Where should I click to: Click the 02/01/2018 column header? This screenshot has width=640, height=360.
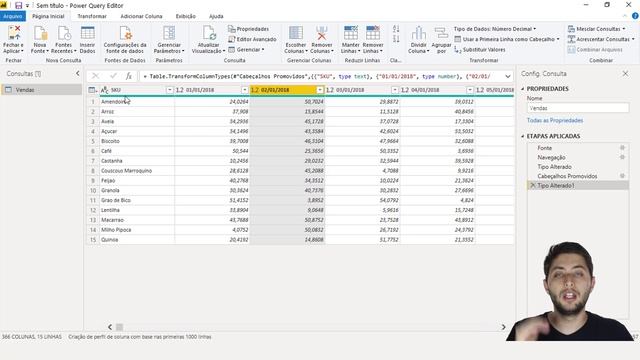[287, 90]
